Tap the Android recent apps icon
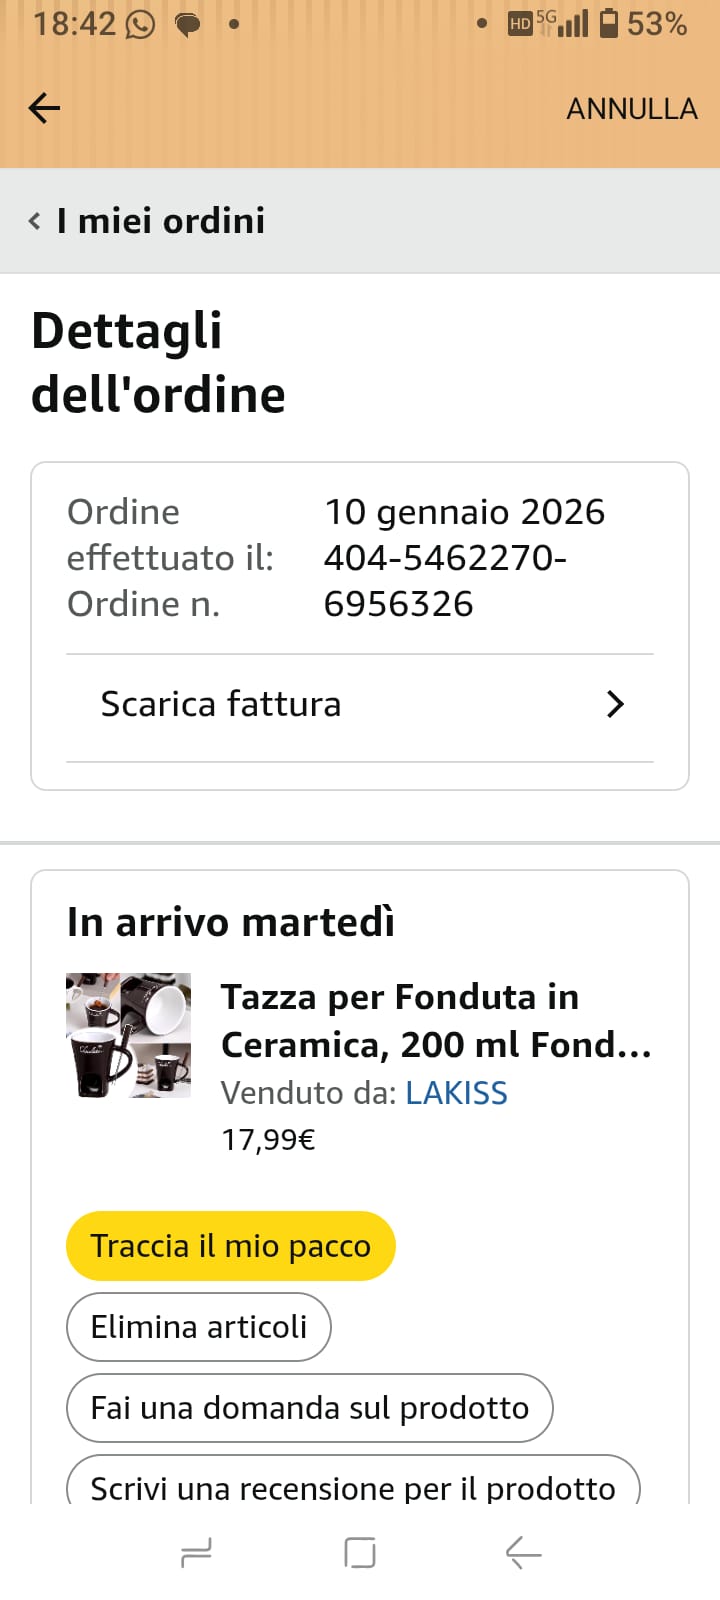This screenshot has height=1600, width=720. (x=196, y=1553)
